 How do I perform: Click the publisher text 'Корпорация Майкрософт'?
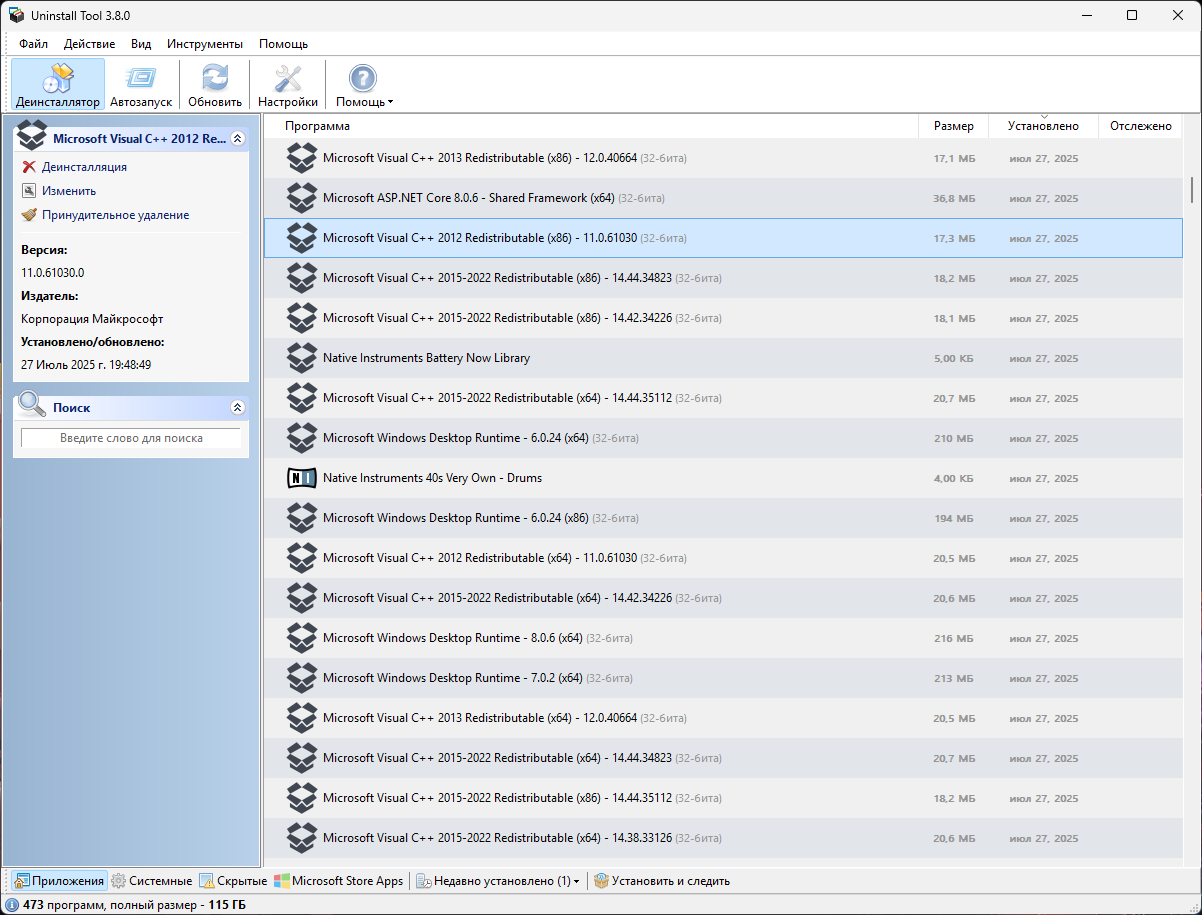pos(92,319)
